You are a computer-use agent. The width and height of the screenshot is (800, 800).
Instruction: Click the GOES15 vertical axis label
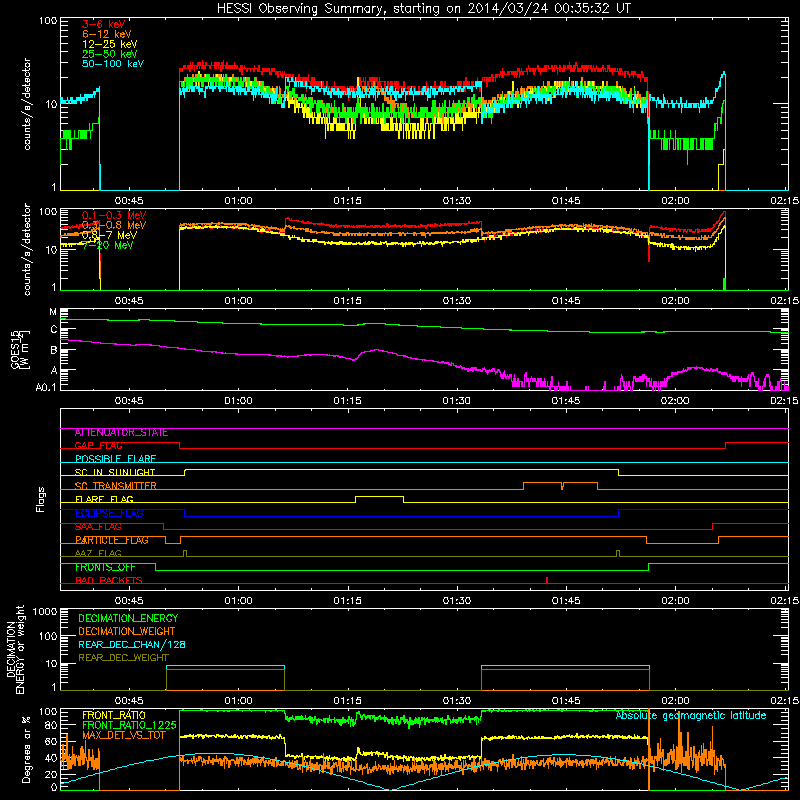19,349
